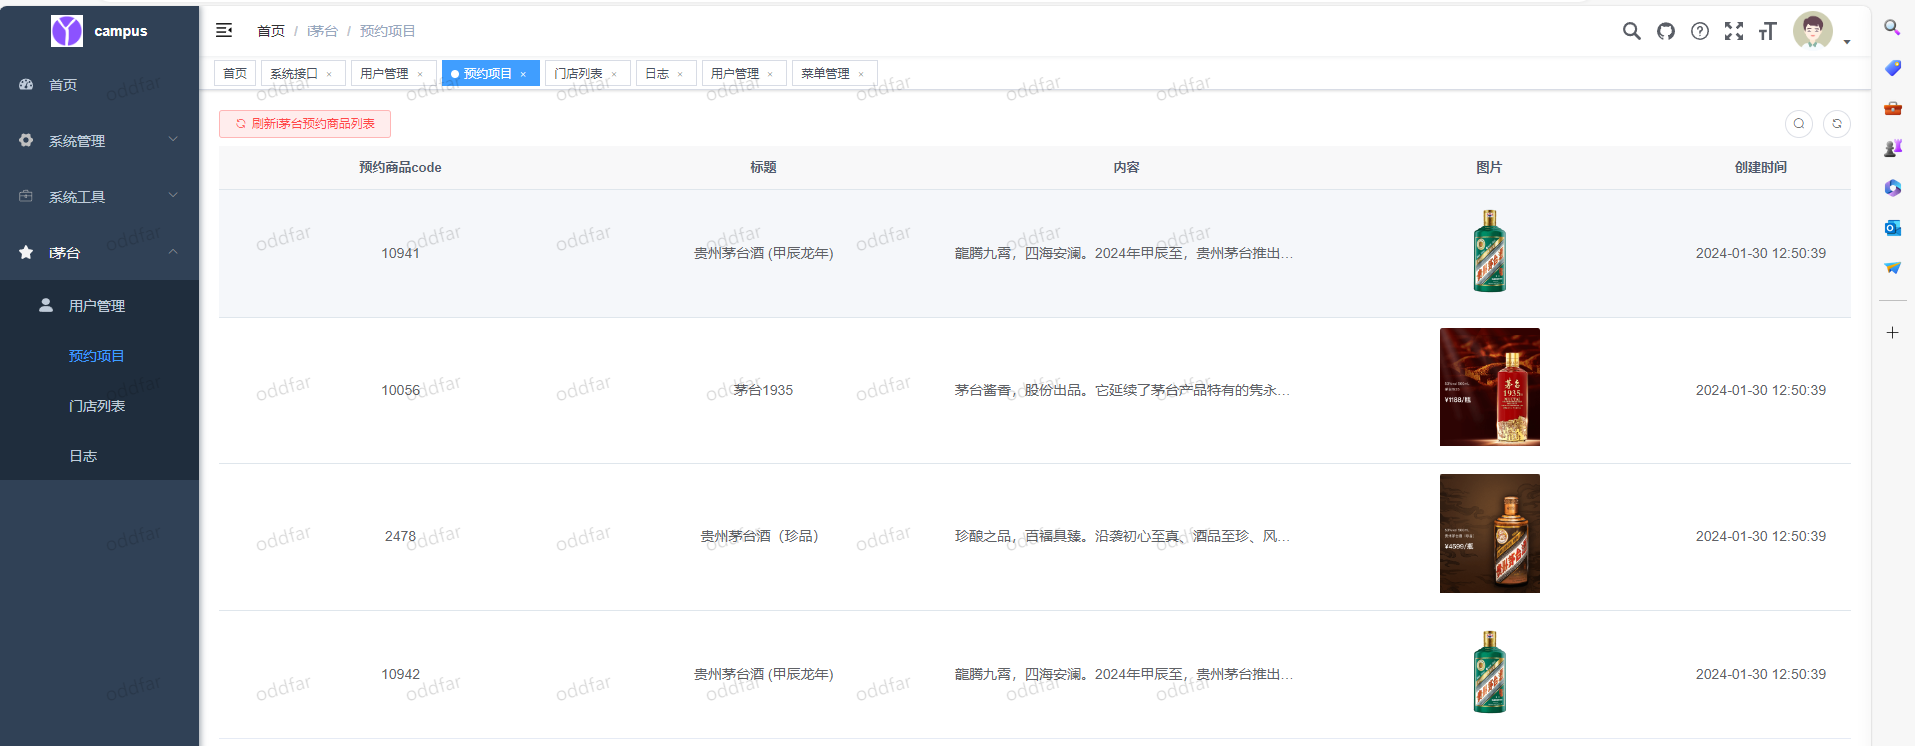Click the 刷新i茅台预约商品列表 button
This screenshot has width=1918, height=746.
click(x=305, y=124)
